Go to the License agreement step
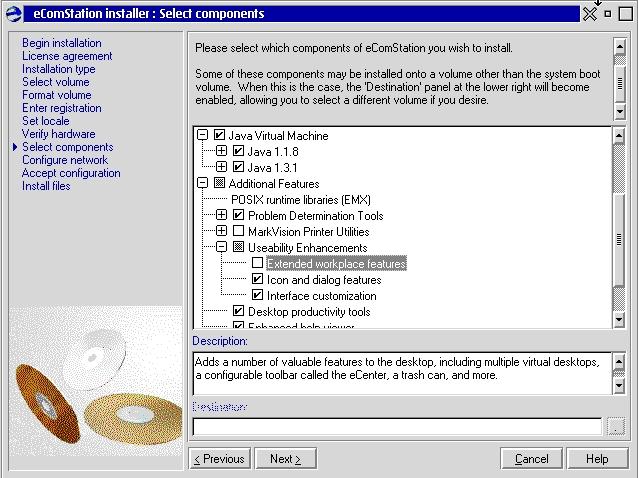This screenshot has height=478, width=638. coord(67,56)
